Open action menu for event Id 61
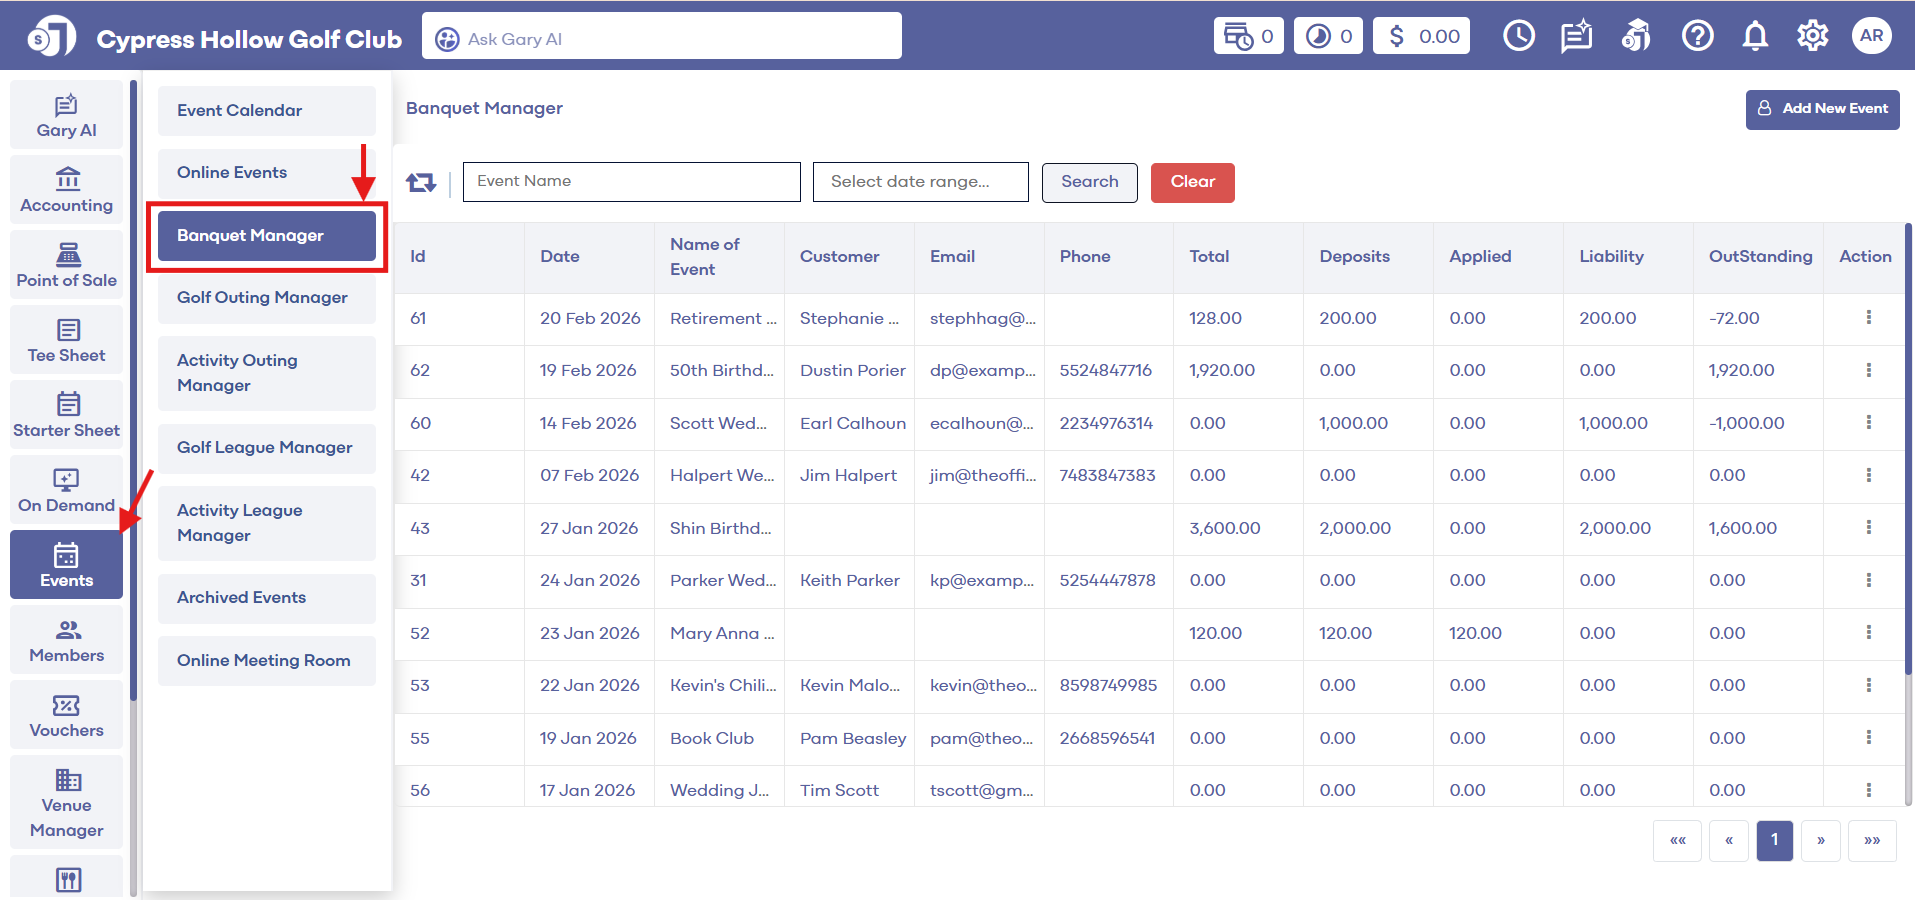1915x900 pixels. point(1868,318)
